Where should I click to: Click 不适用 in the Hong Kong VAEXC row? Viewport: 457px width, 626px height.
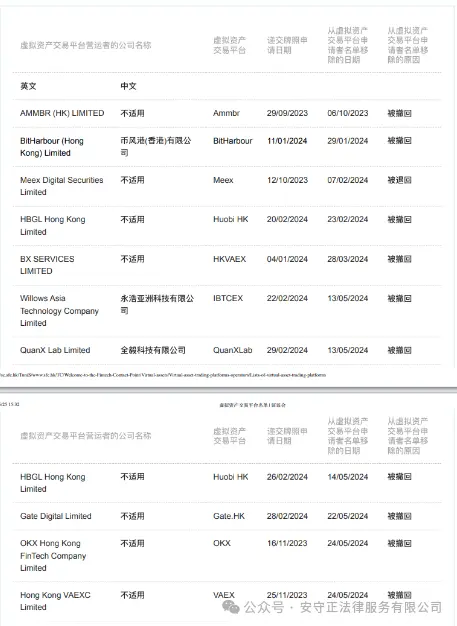pyautogui.click(x=132, y=595)
